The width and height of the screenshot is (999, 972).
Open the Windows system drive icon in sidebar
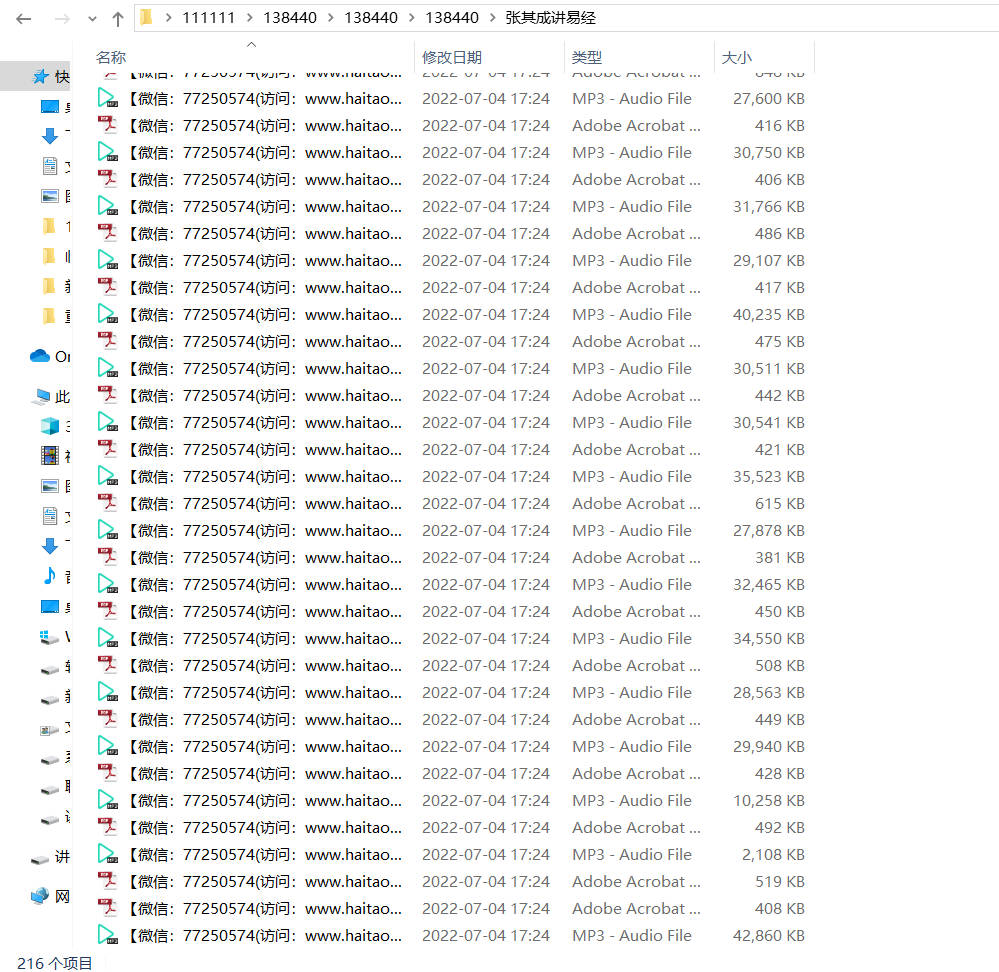pos(50,637)
